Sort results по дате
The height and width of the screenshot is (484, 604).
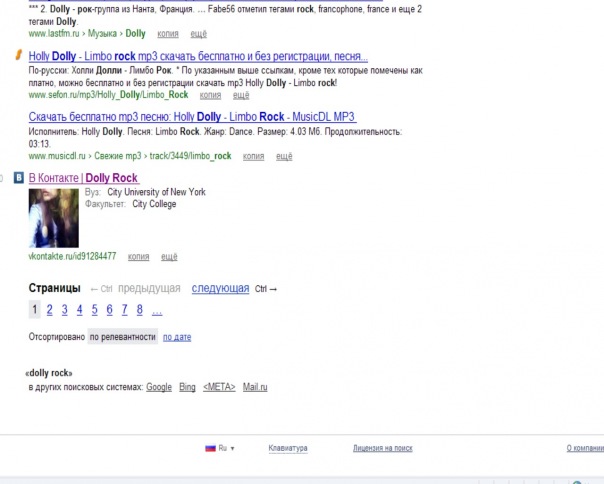click(177, 337)
